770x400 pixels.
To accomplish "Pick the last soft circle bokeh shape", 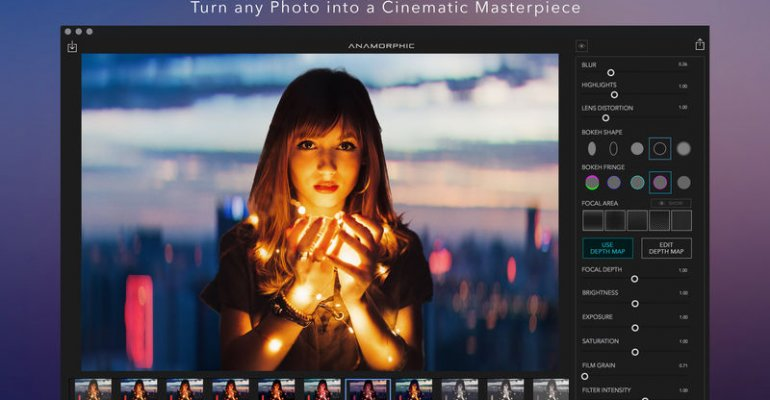I will [x=683, y=148].
